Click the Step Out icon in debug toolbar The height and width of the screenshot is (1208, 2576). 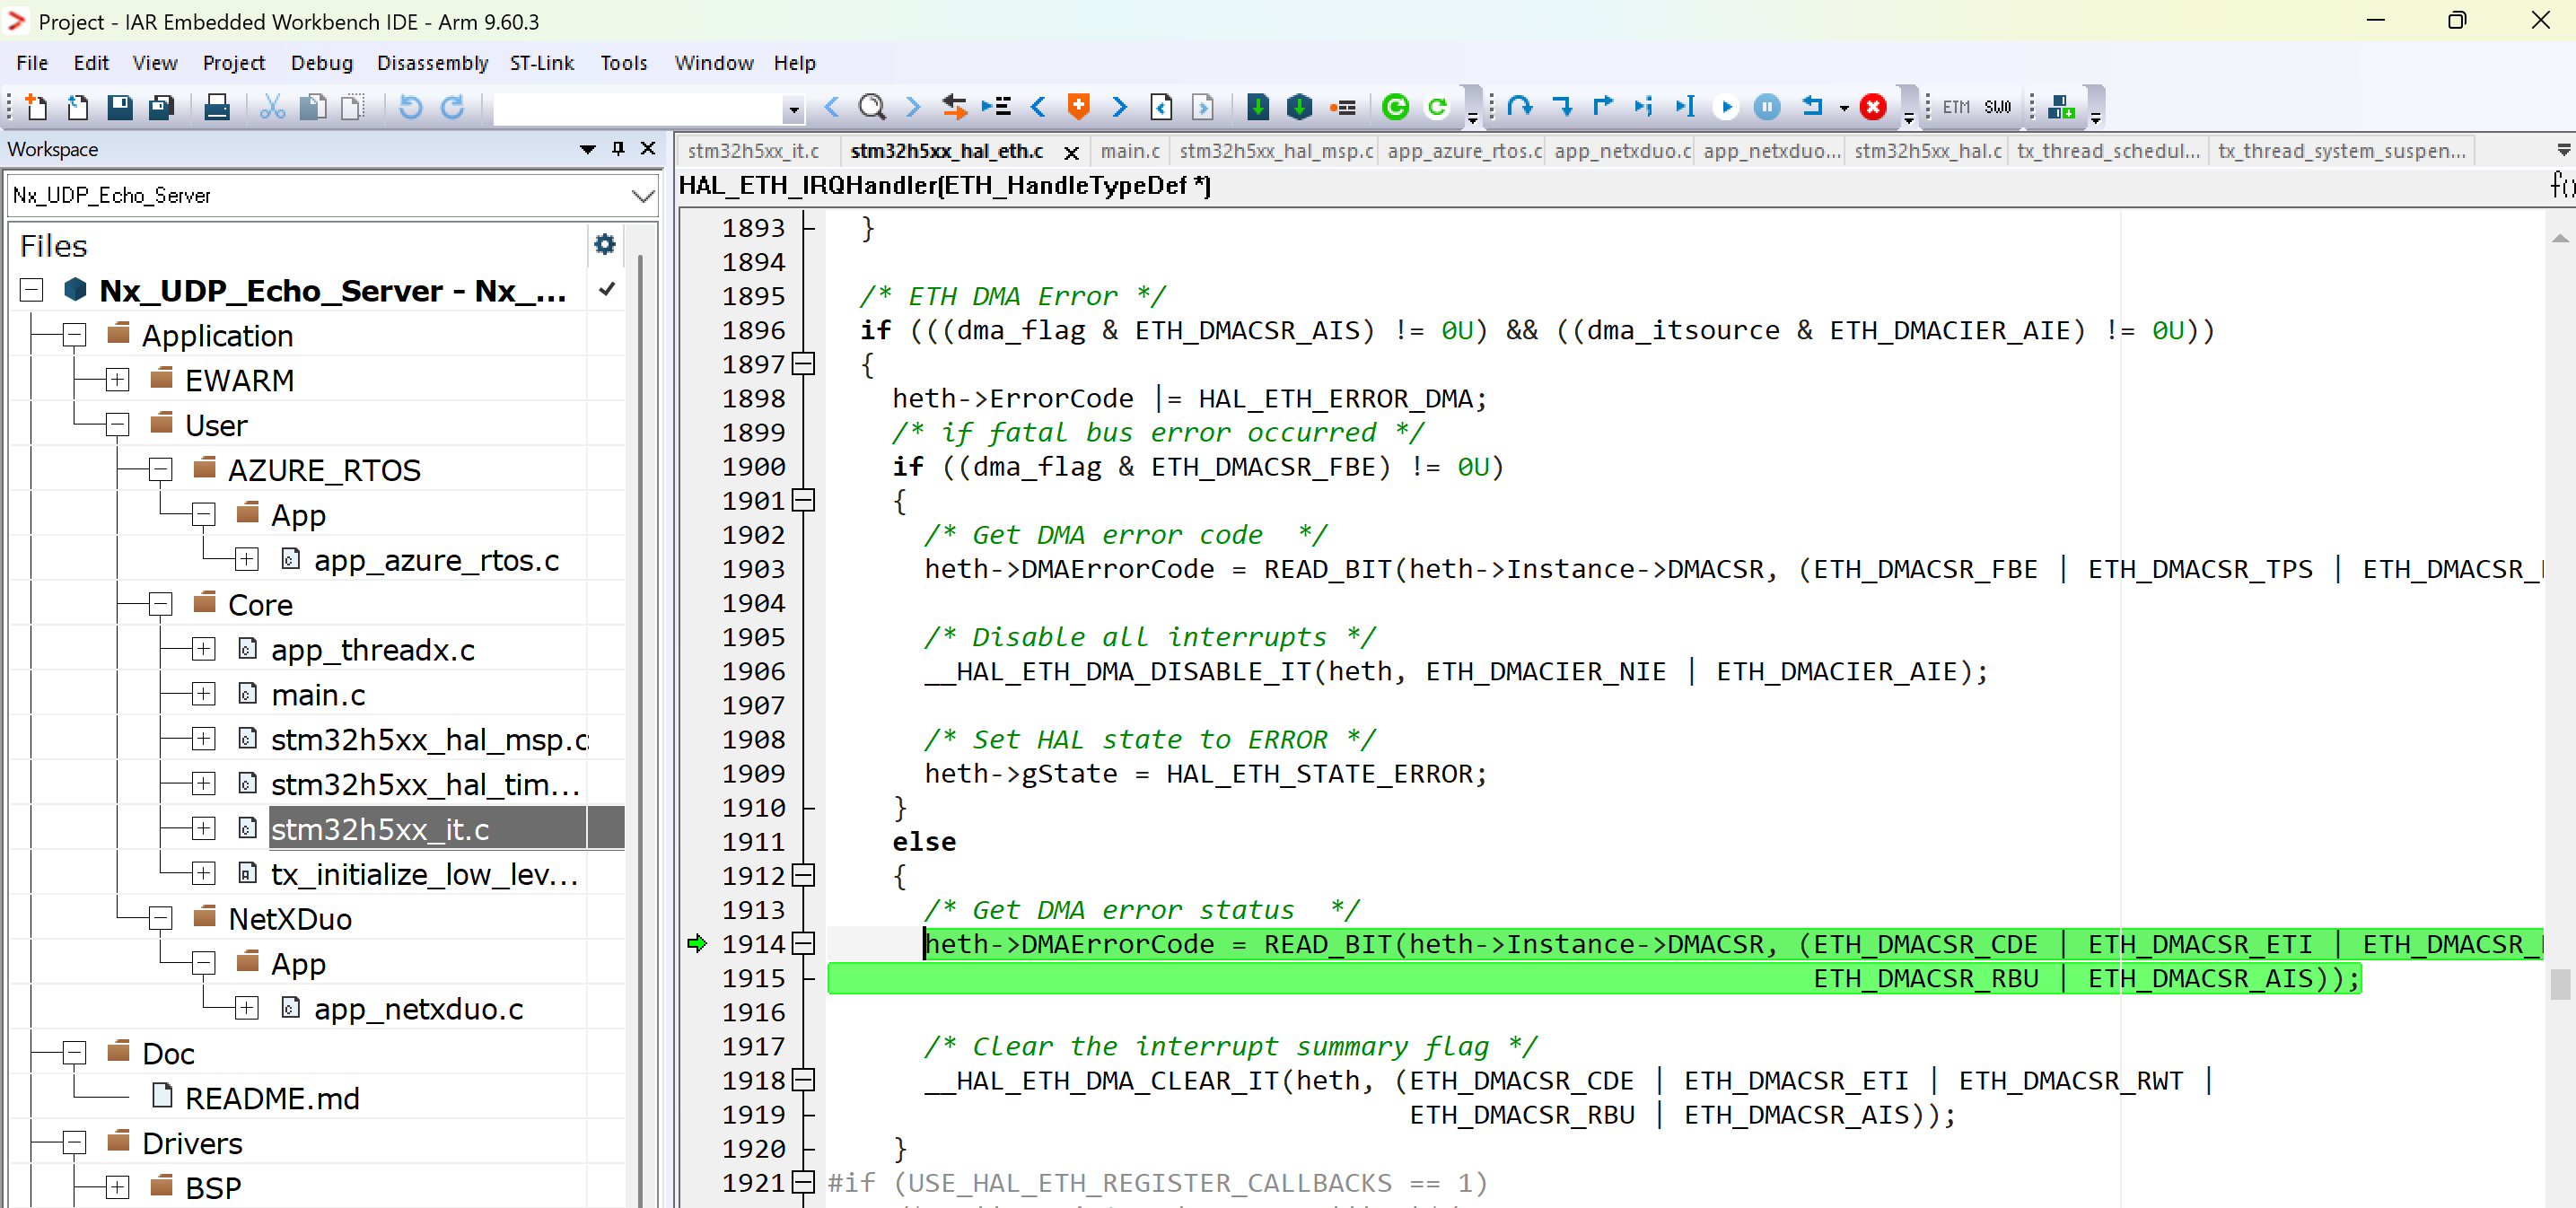click(x=1603, y=107)
